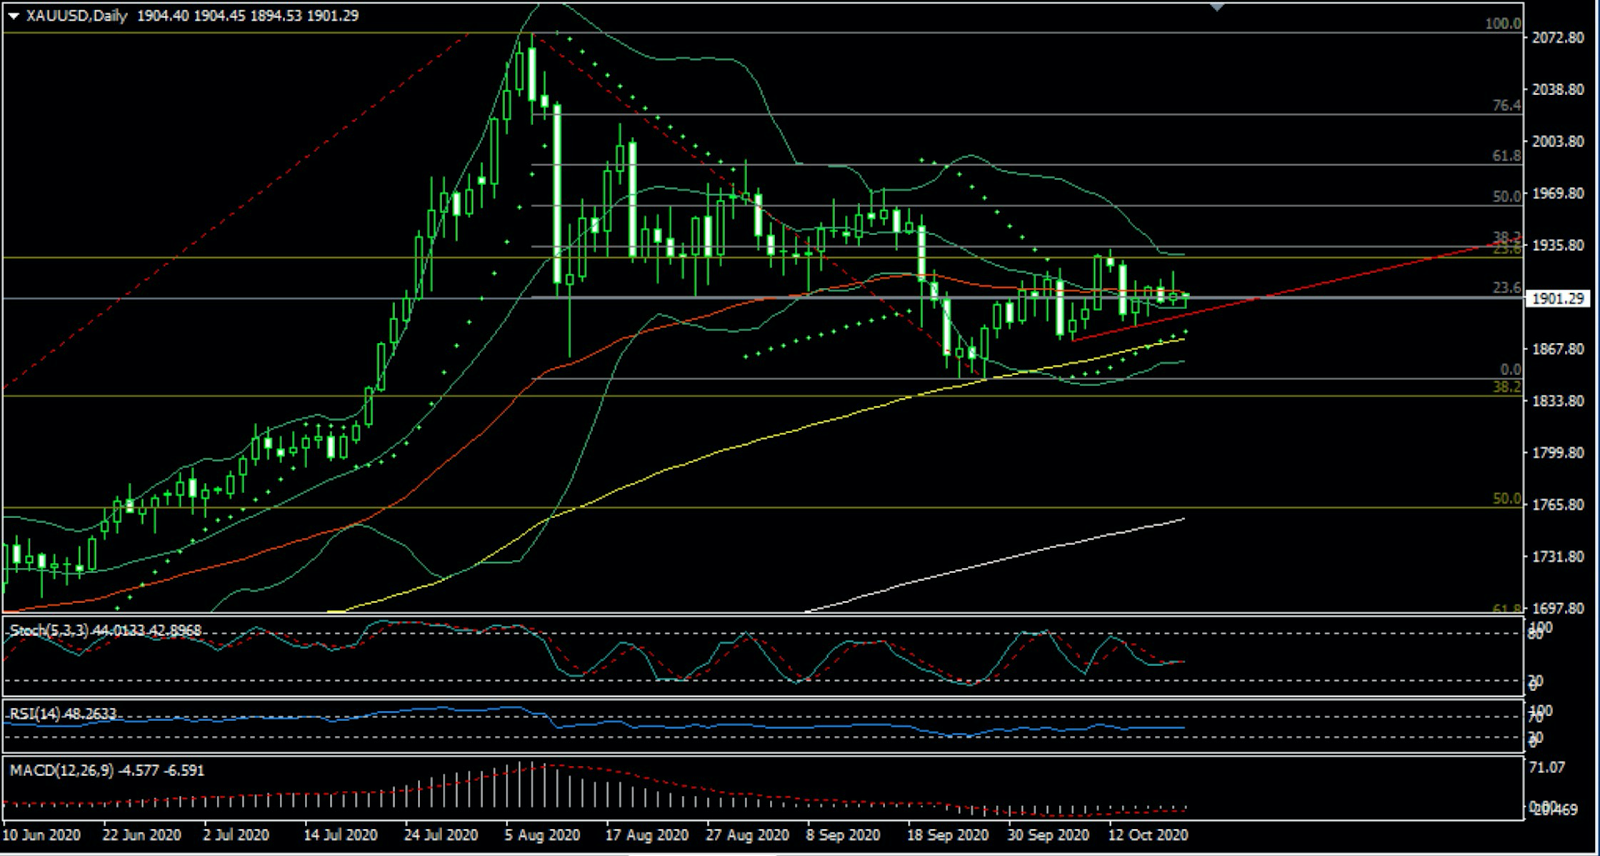The width and height of the screenshot is (1600, 856).
Task: Click the 23.6 Fibonacci level label
Action: [x=1507, y=288]
